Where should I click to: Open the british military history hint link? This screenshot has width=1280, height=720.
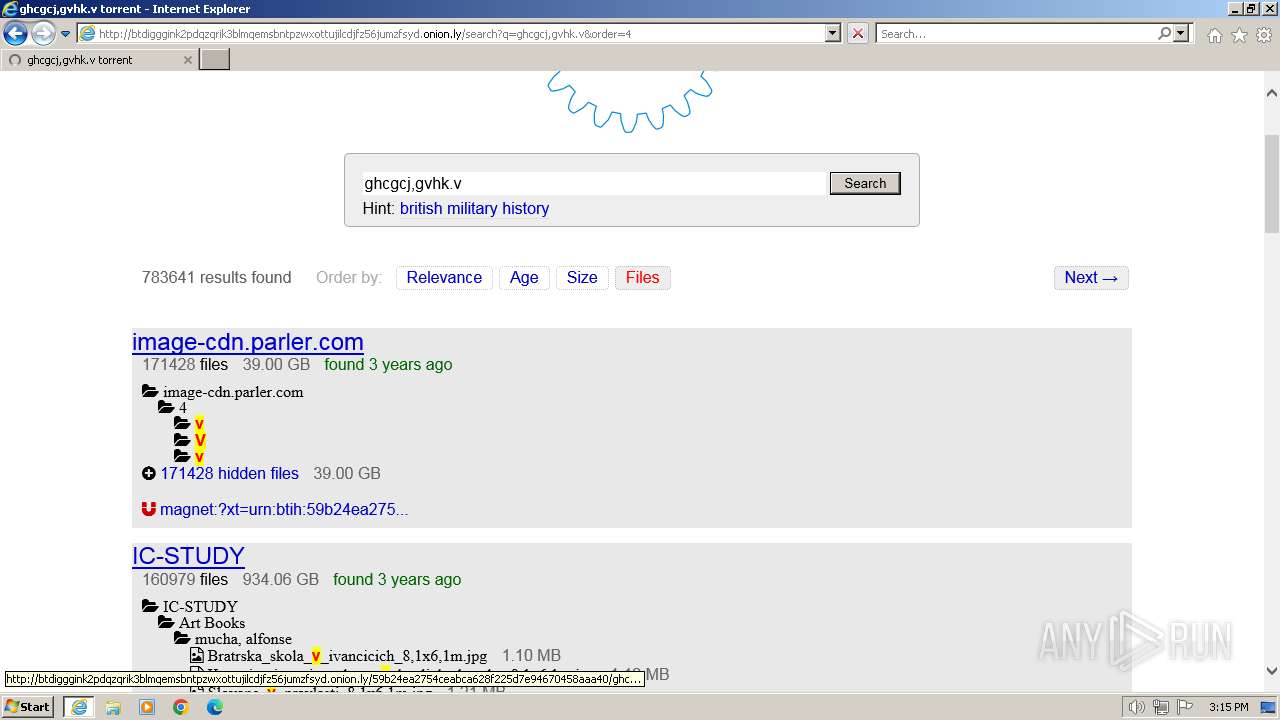point(474,208)
